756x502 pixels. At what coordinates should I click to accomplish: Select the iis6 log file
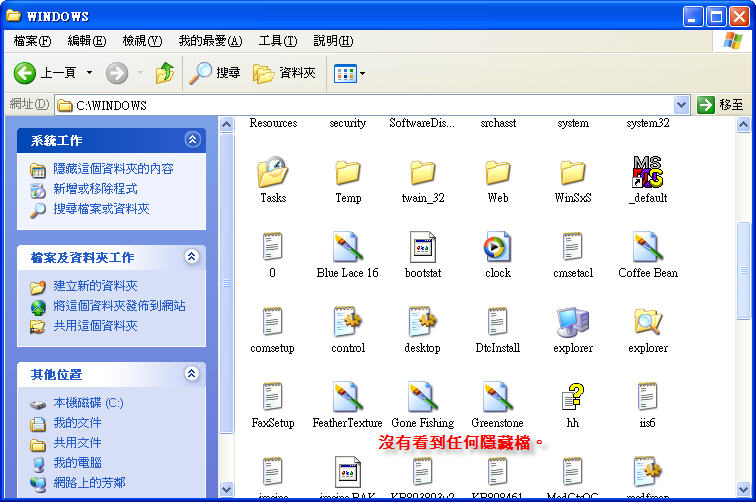(x=648, y=405)
